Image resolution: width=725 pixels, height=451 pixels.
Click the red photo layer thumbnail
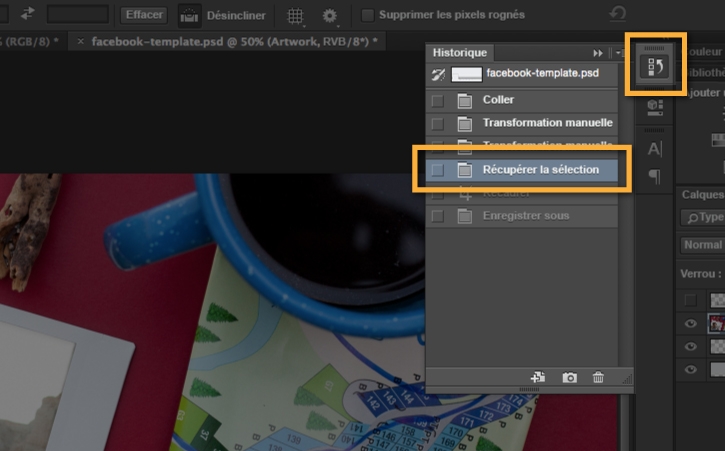(x=717, y=323)
